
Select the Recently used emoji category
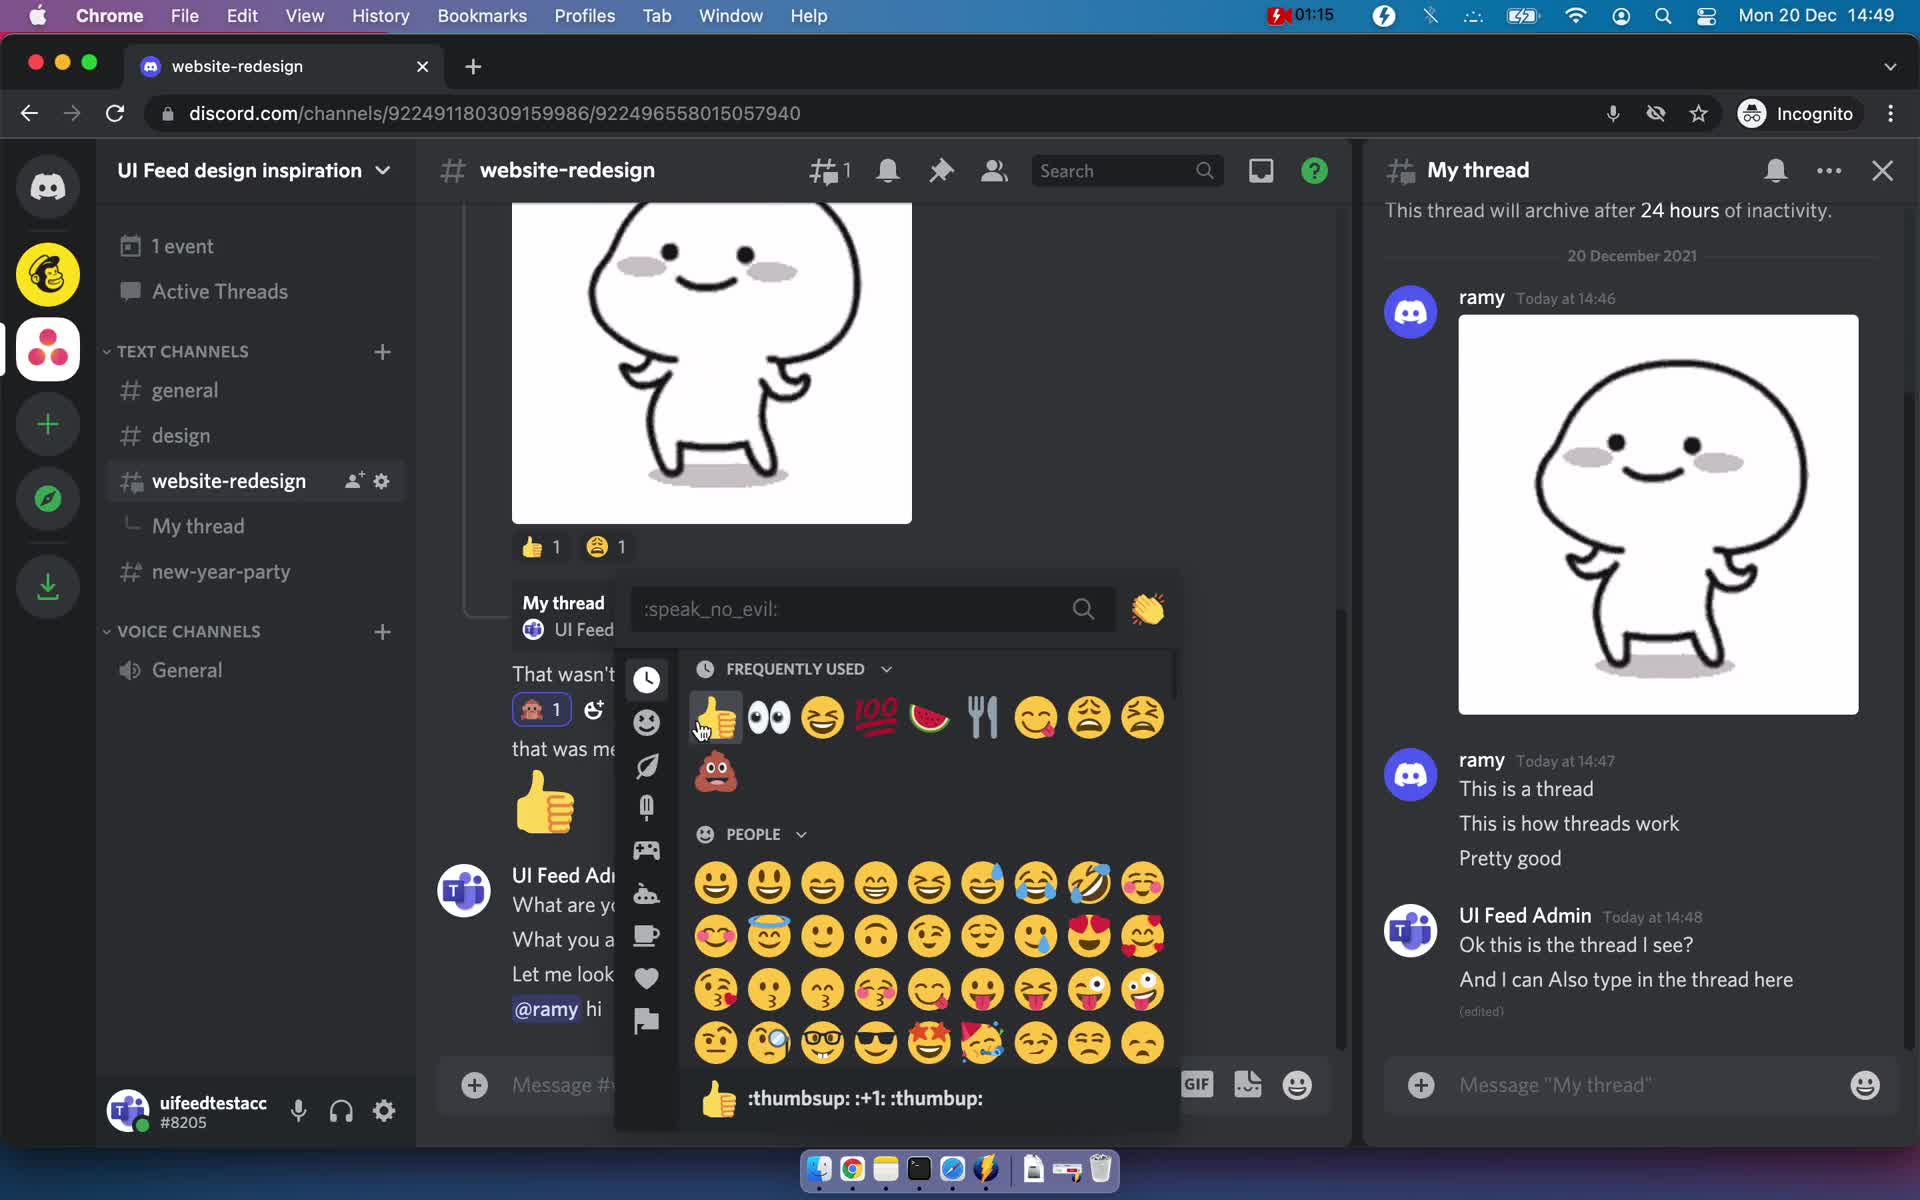[x=646, y=680]
